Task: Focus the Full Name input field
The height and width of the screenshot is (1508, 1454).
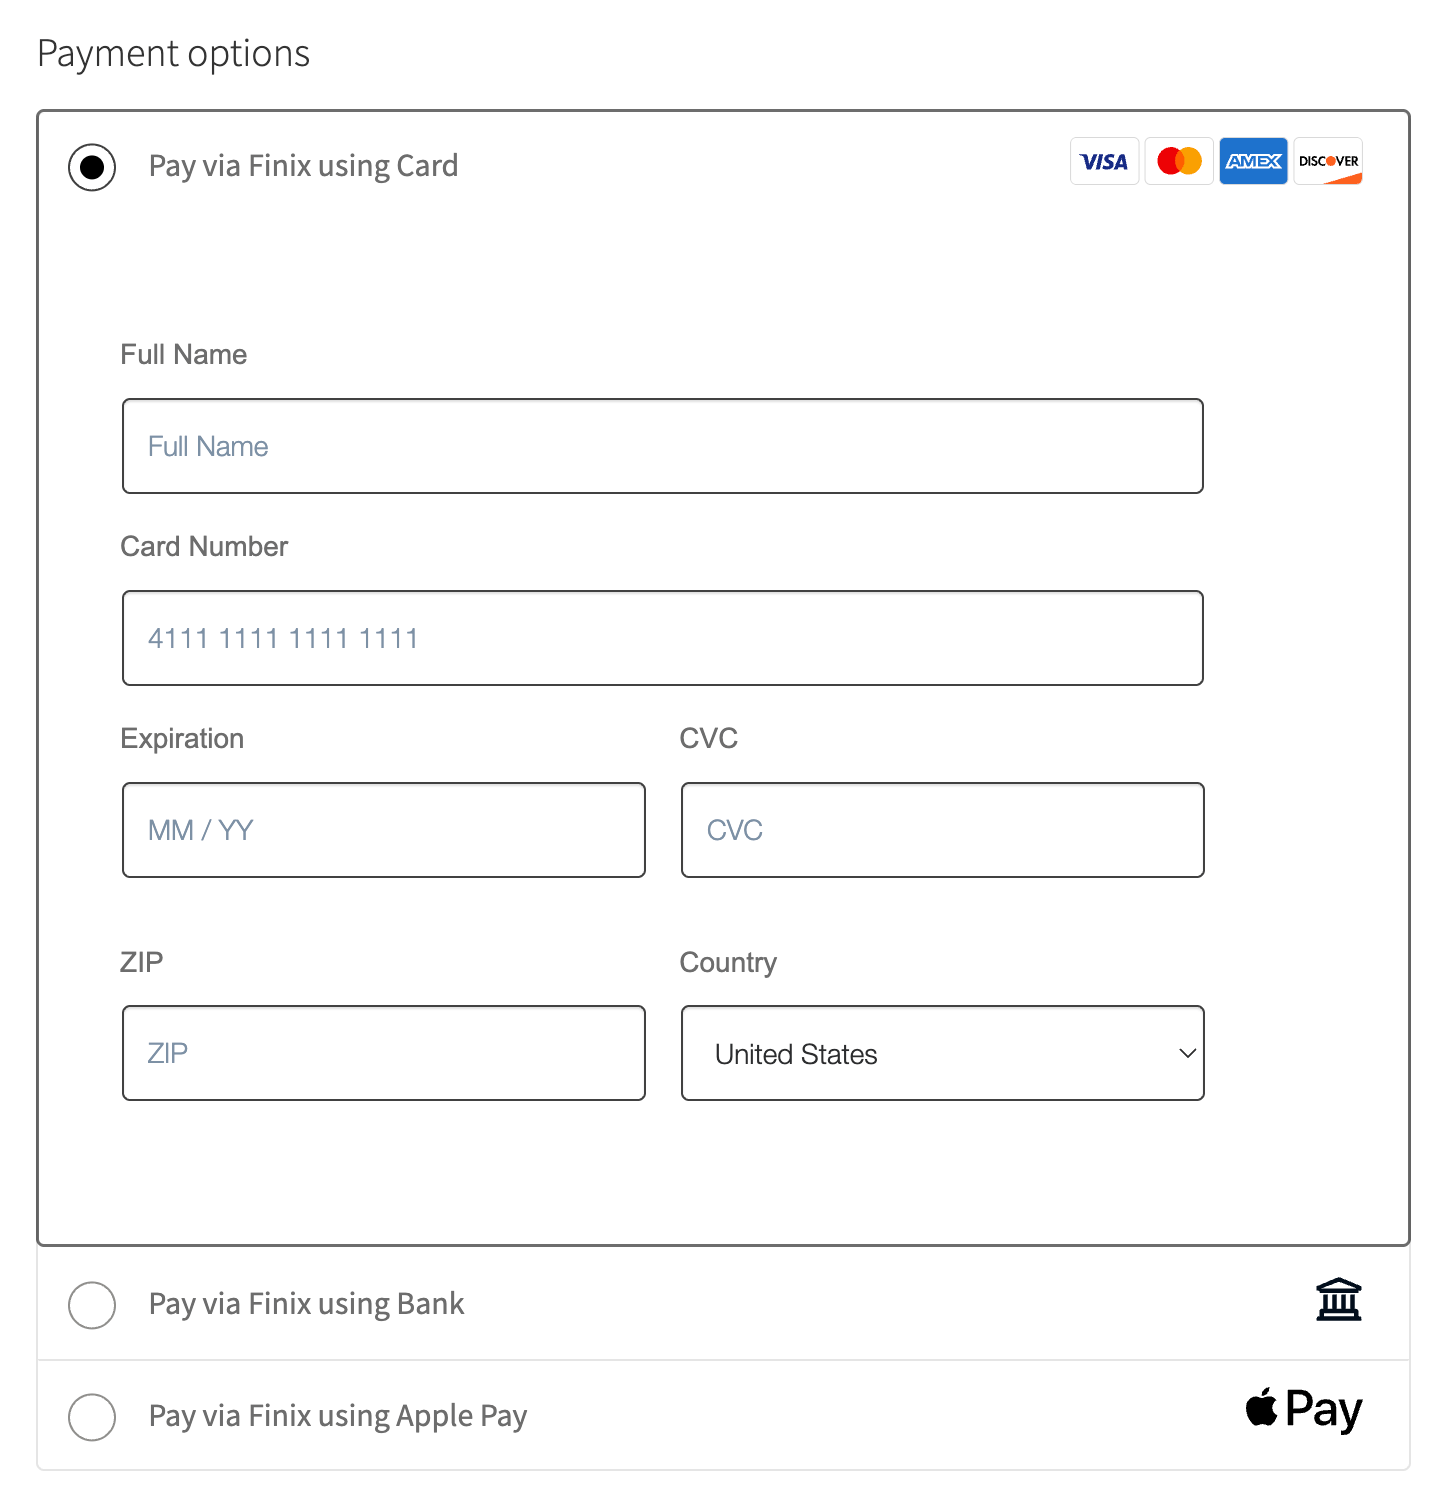Action: [x=662, y=446]
